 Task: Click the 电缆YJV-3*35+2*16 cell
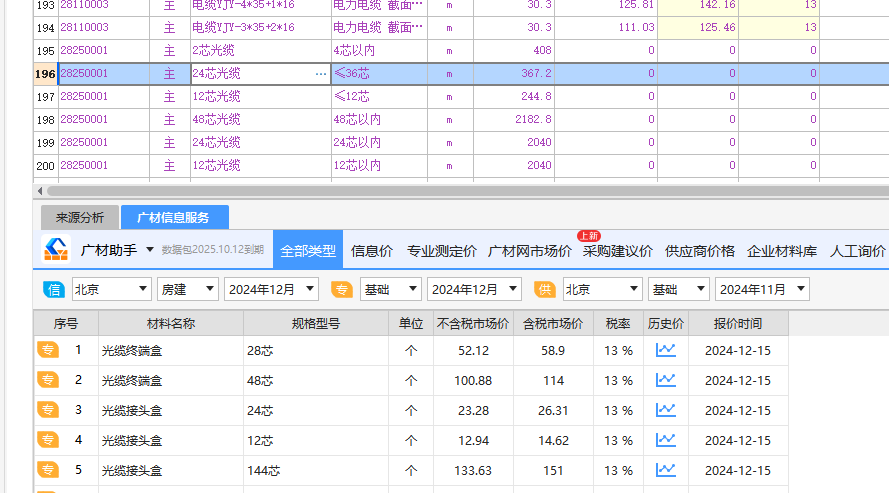[261, 27]
